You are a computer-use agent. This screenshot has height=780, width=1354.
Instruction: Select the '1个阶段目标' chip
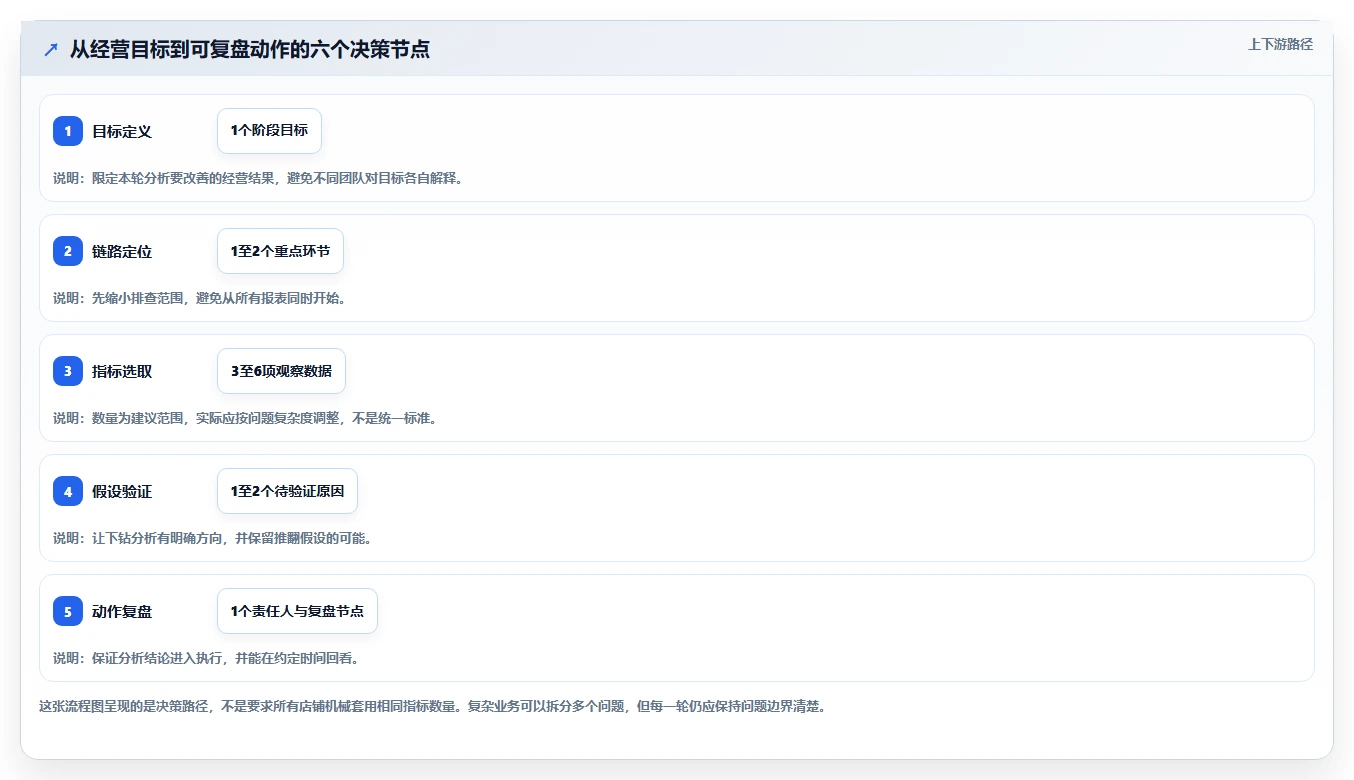pyautogui.click(x=269, y=131)
